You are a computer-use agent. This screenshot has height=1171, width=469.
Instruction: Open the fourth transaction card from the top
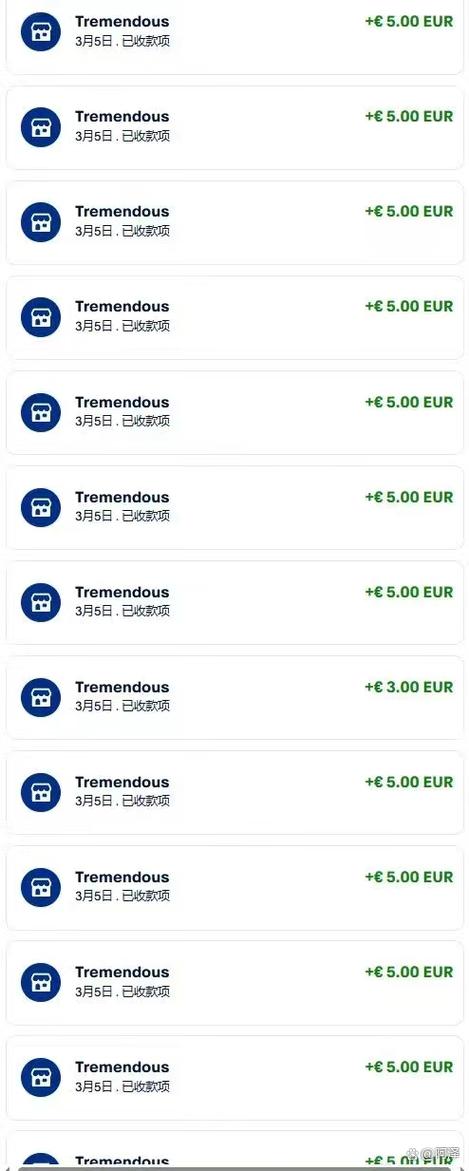coord(234,317)
